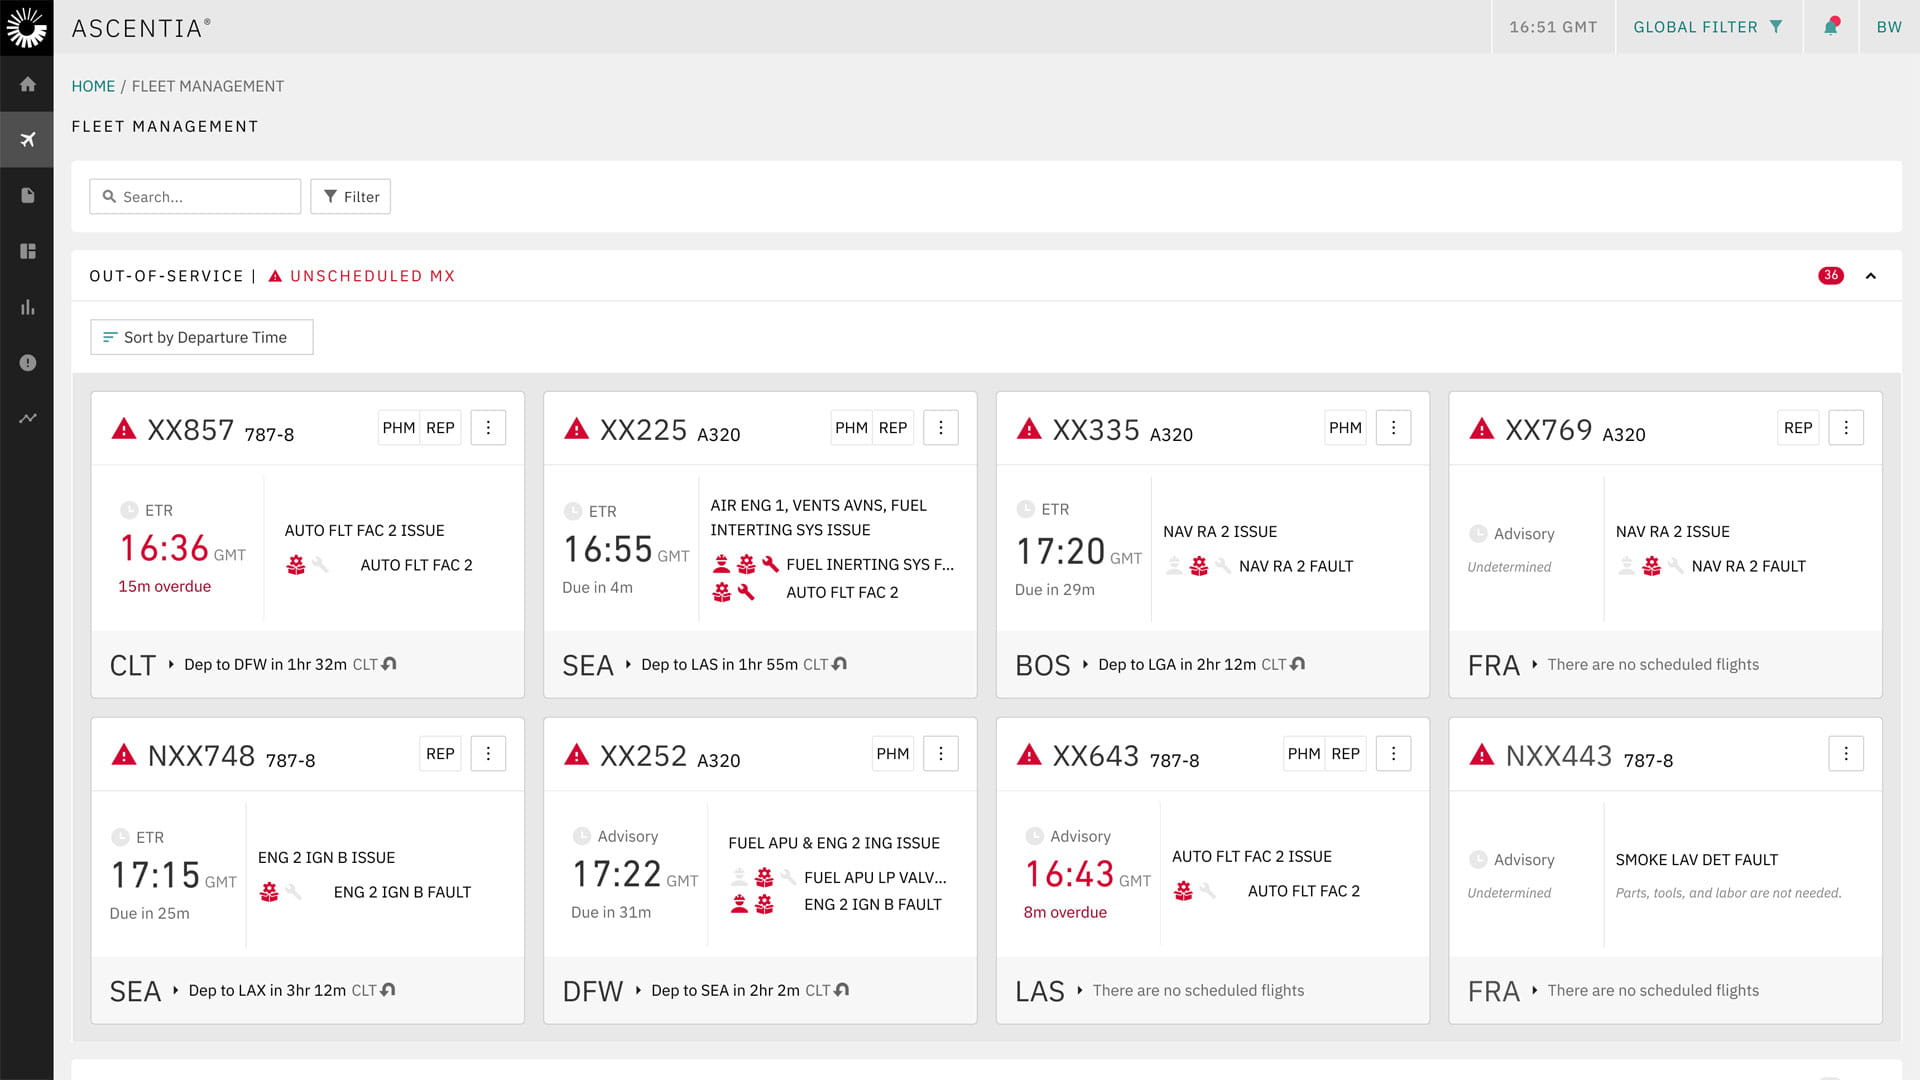Toggle the PHM tag on XX335
Image resolution: width=1920 pixels, height=1080 pixels.
tap(1345, 428)
